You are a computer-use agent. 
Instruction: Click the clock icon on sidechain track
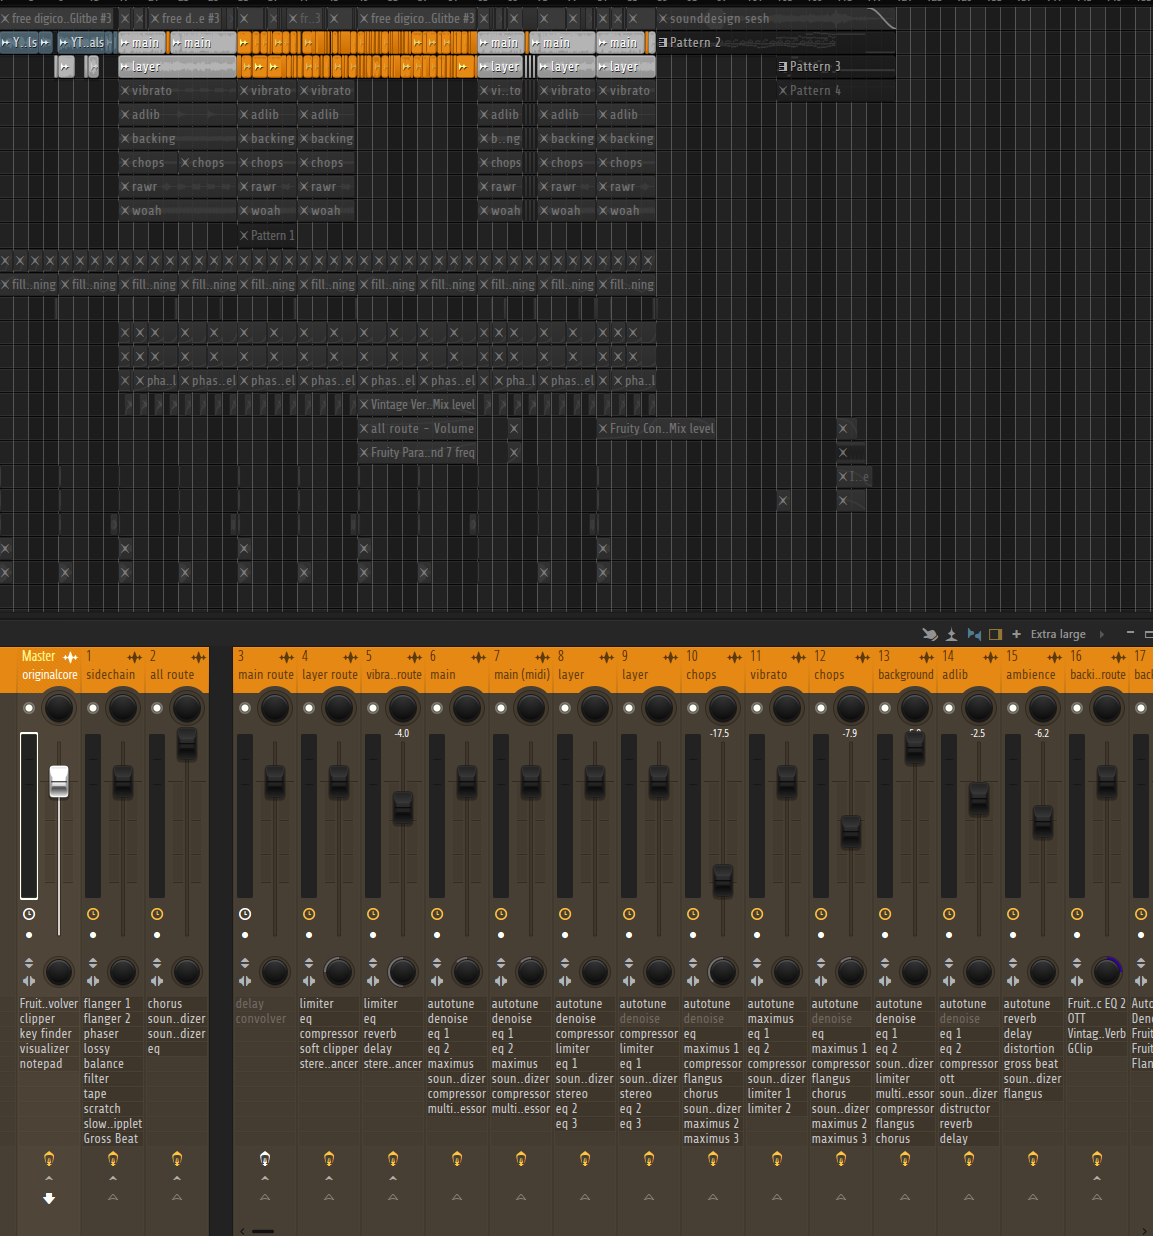[x=93, y=914]
